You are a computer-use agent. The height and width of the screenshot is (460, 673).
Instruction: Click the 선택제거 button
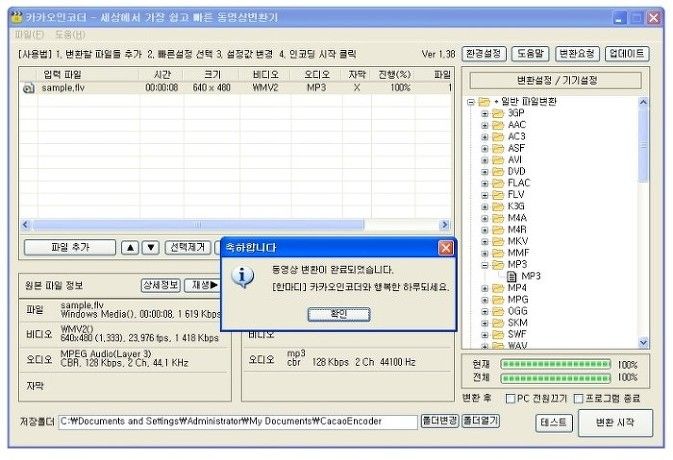pos(188,248)
